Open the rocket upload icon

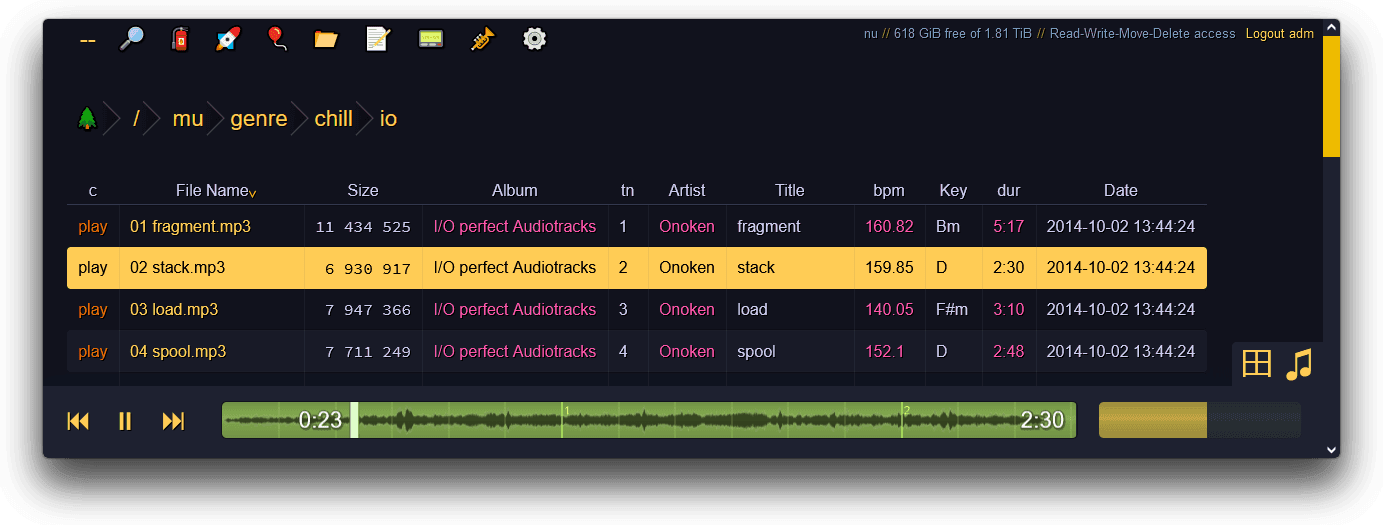pyautogui.click(x=228, y=39)
